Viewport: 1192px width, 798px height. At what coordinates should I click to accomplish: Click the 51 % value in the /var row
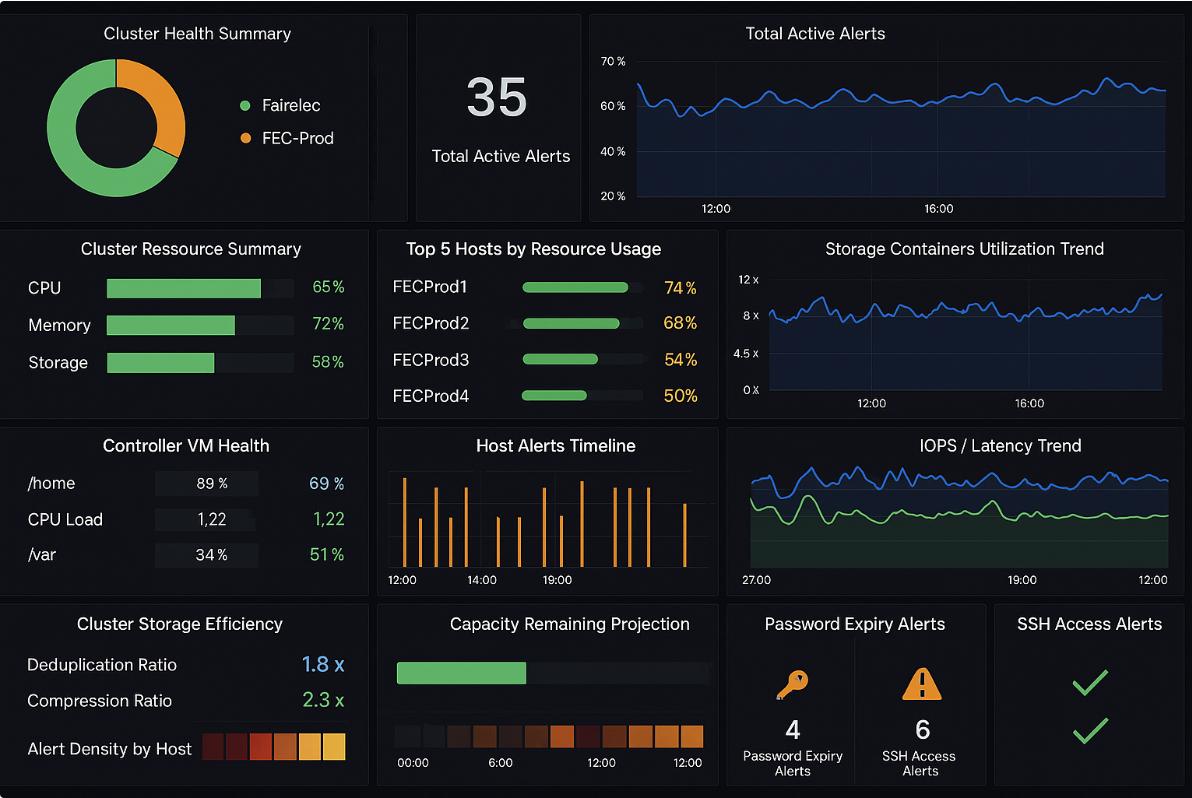click(327, 556)
